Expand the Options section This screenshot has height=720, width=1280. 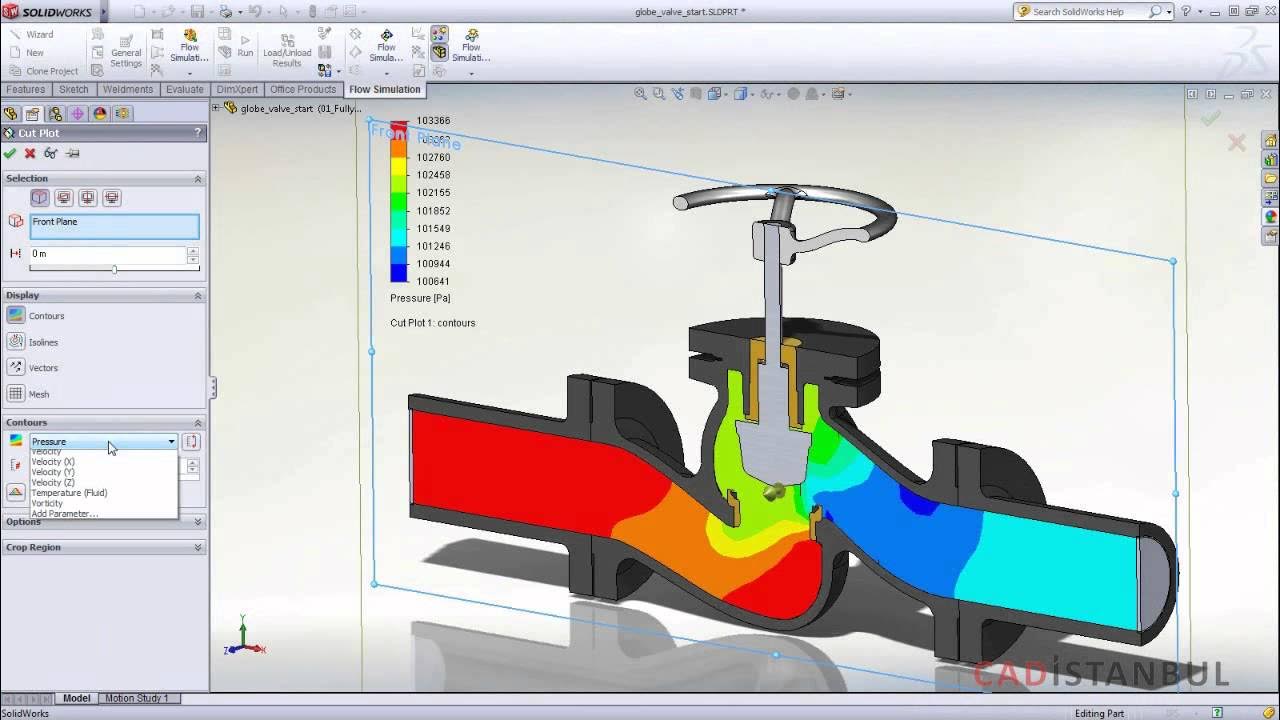coord(197,521)
